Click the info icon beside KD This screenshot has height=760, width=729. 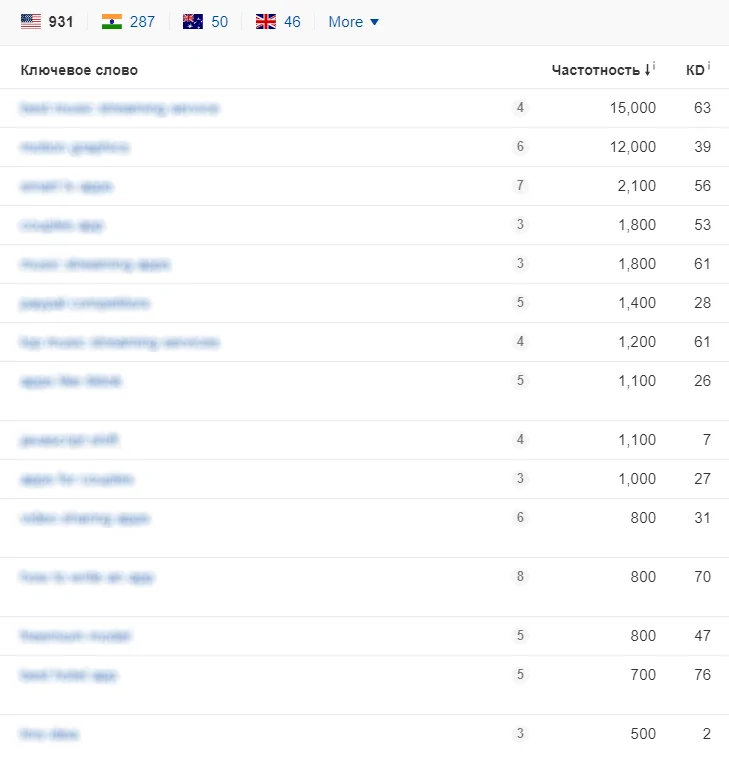(x=709, y=66)
